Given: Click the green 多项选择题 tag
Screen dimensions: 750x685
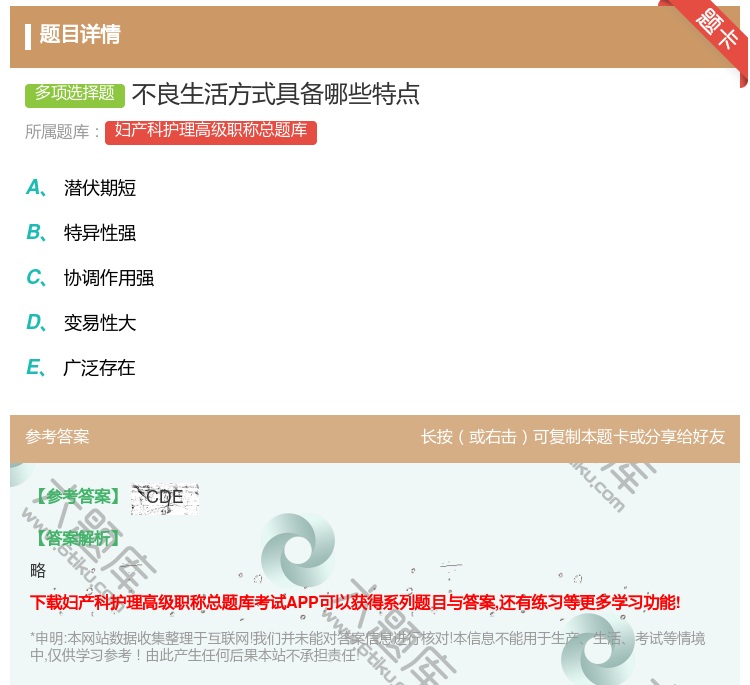Looking at the screenshot, I should pos(75,95).
